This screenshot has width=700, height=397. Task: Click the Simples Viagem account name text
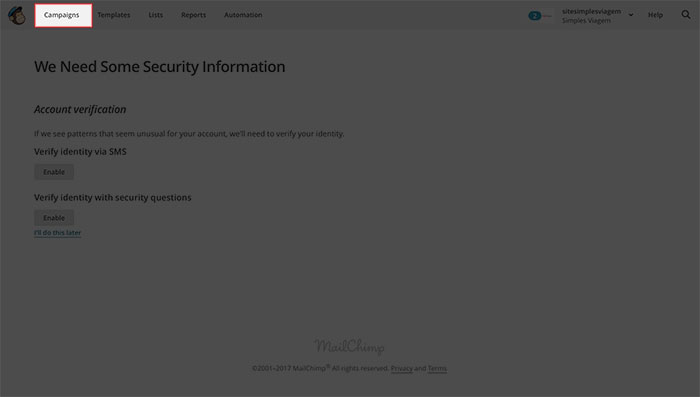586,21
